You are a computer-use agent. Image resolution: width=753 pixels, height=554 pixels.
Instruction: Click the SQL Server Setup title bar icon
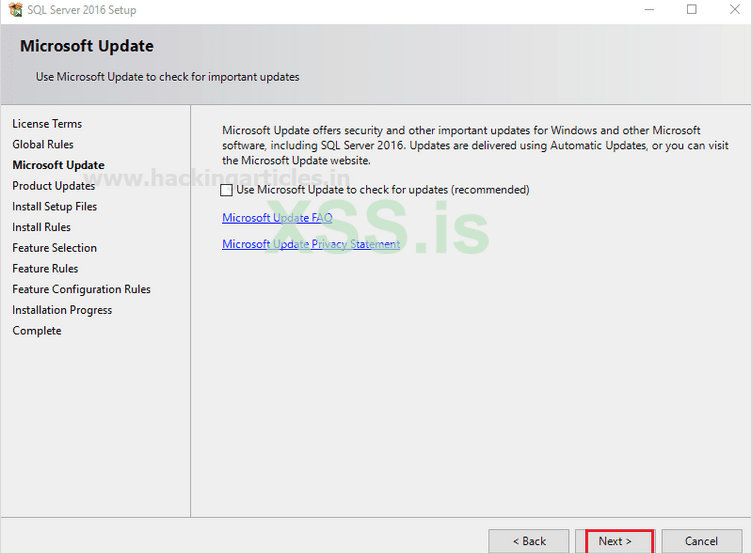15,10
